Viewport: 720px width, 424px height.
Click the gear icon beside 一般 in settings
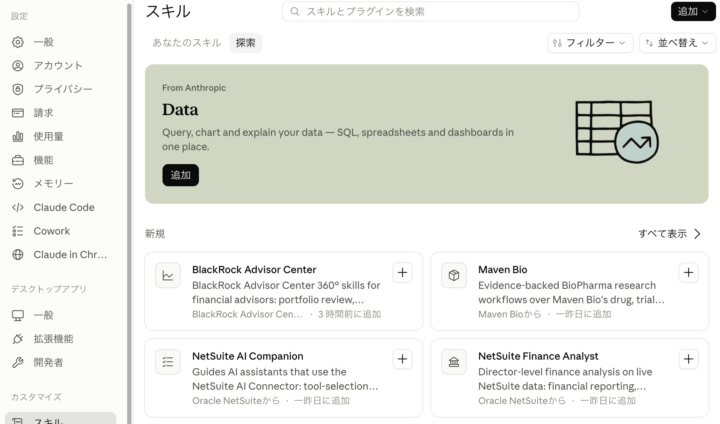point(18,42)
